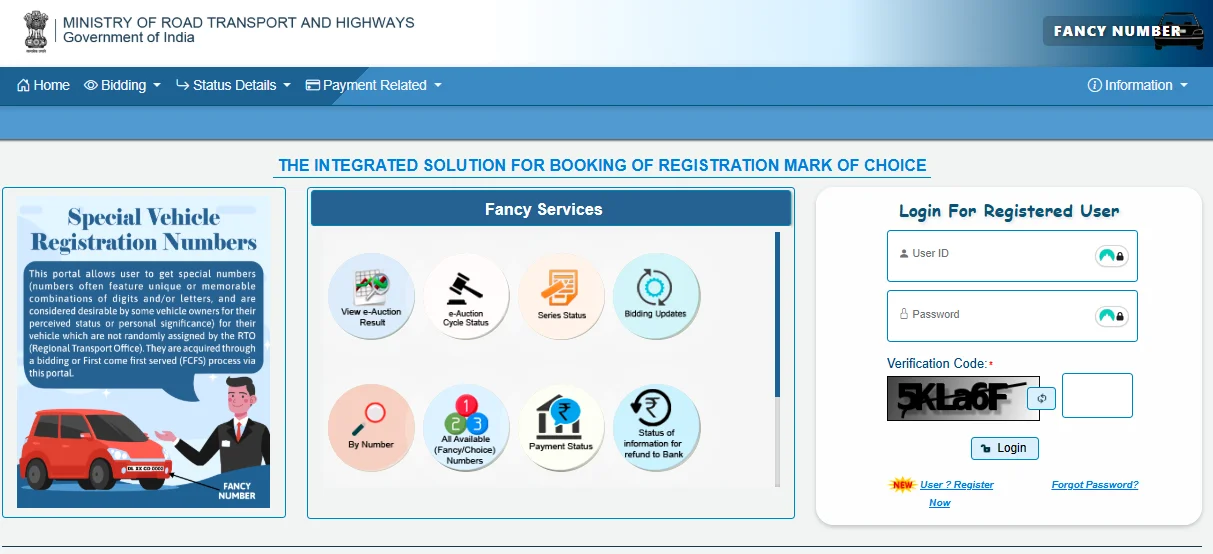
Task: Open All Available Fancy/Choice Numbers icon
Action: pyautogui.click(x=466, y=427)
